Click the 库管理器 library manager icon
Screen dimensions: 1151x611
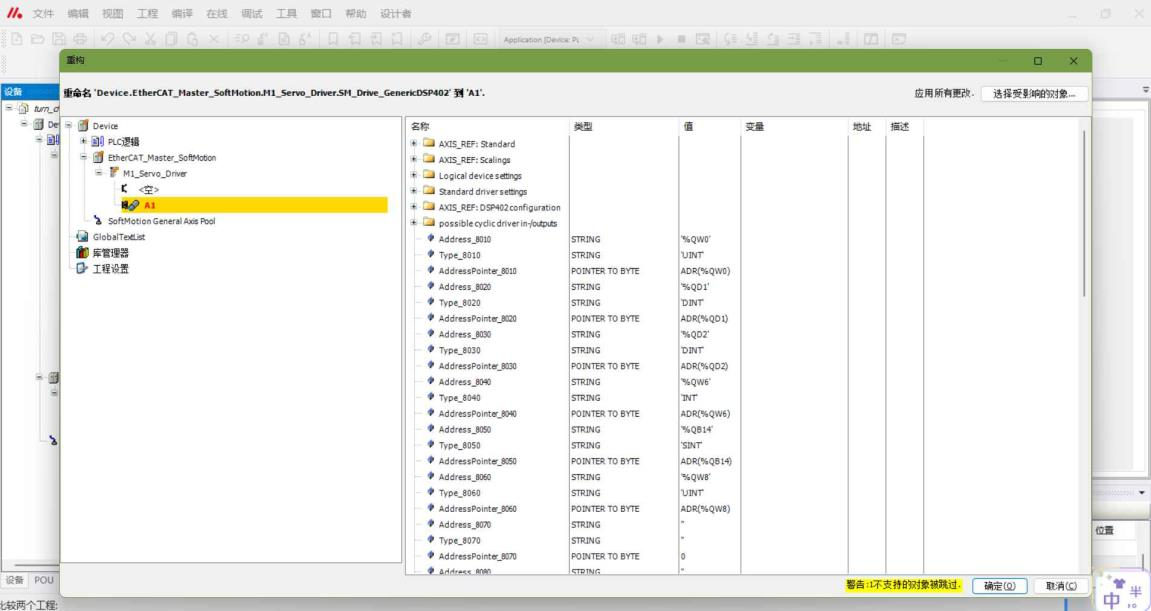84,253
